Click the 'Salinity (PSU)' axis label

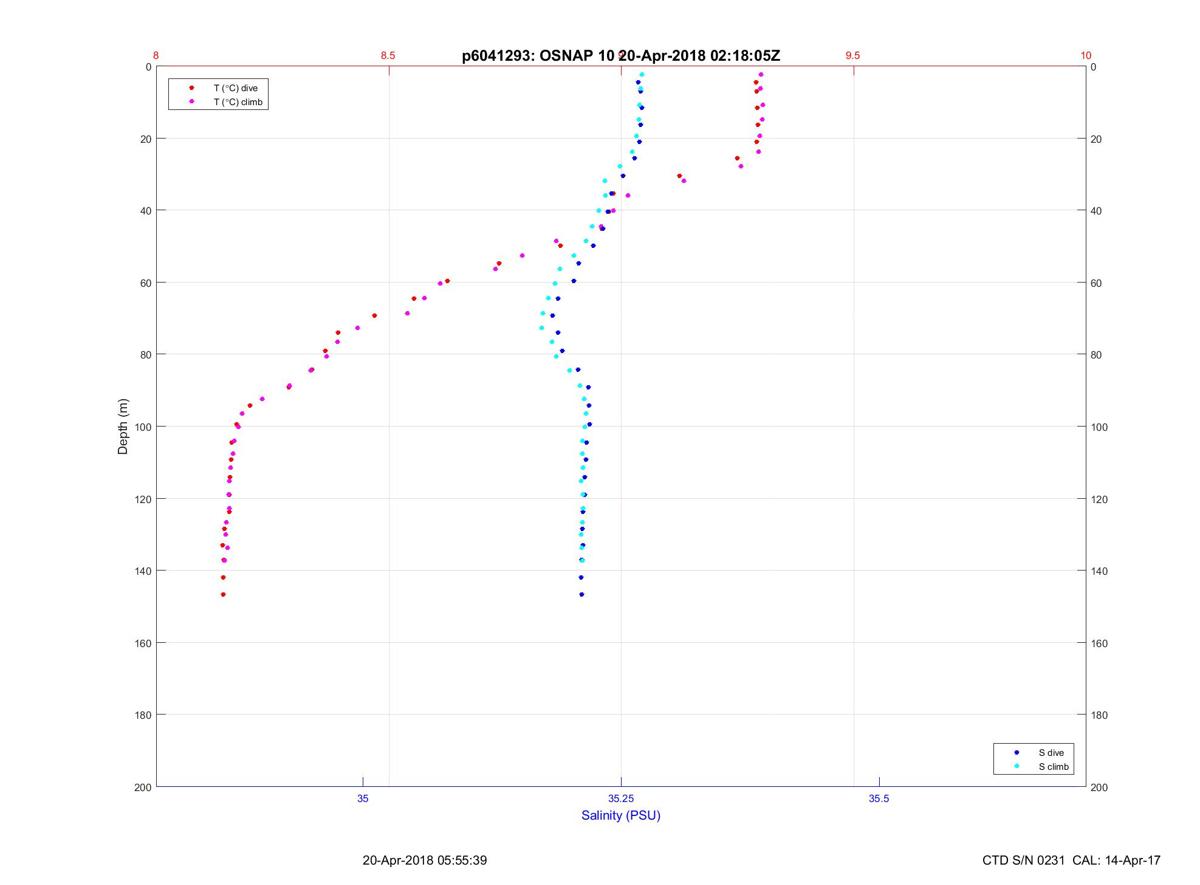pos(621,816)
